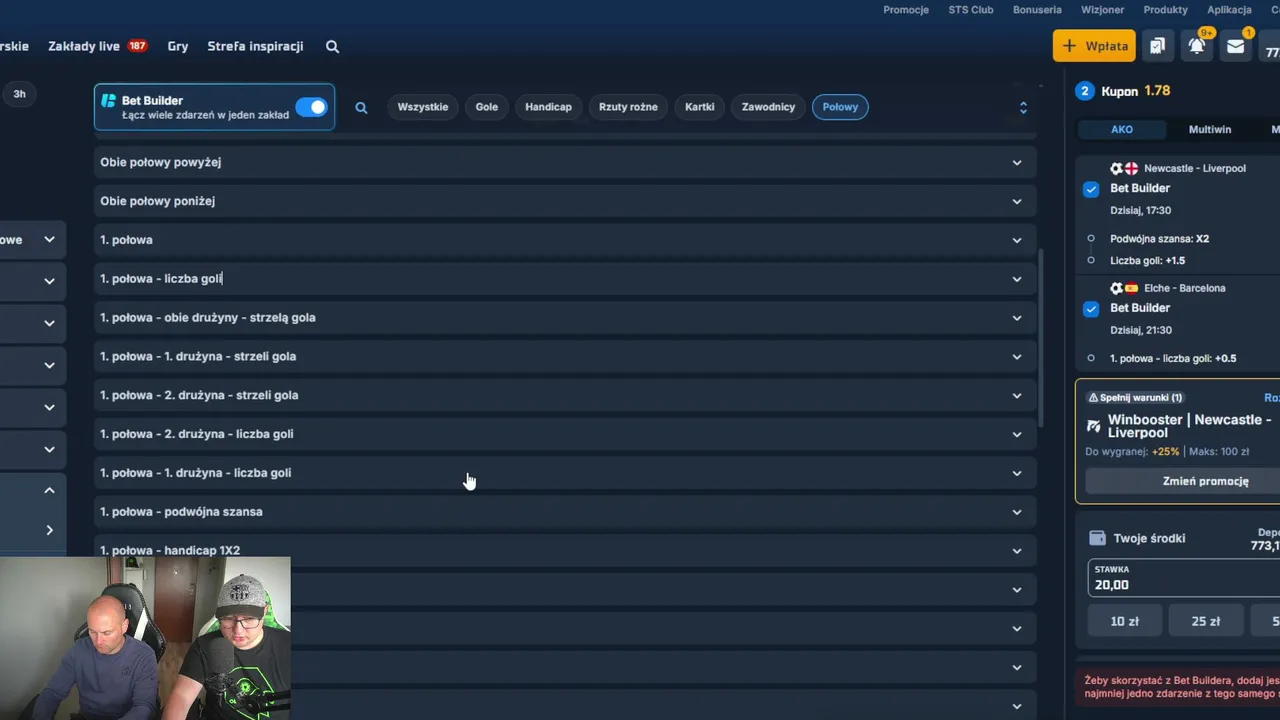The width and height of the screenshot is (1280, 720).
Task: Click the football icon for Newcastle - Liverpool
Action: click(1117, 168)
